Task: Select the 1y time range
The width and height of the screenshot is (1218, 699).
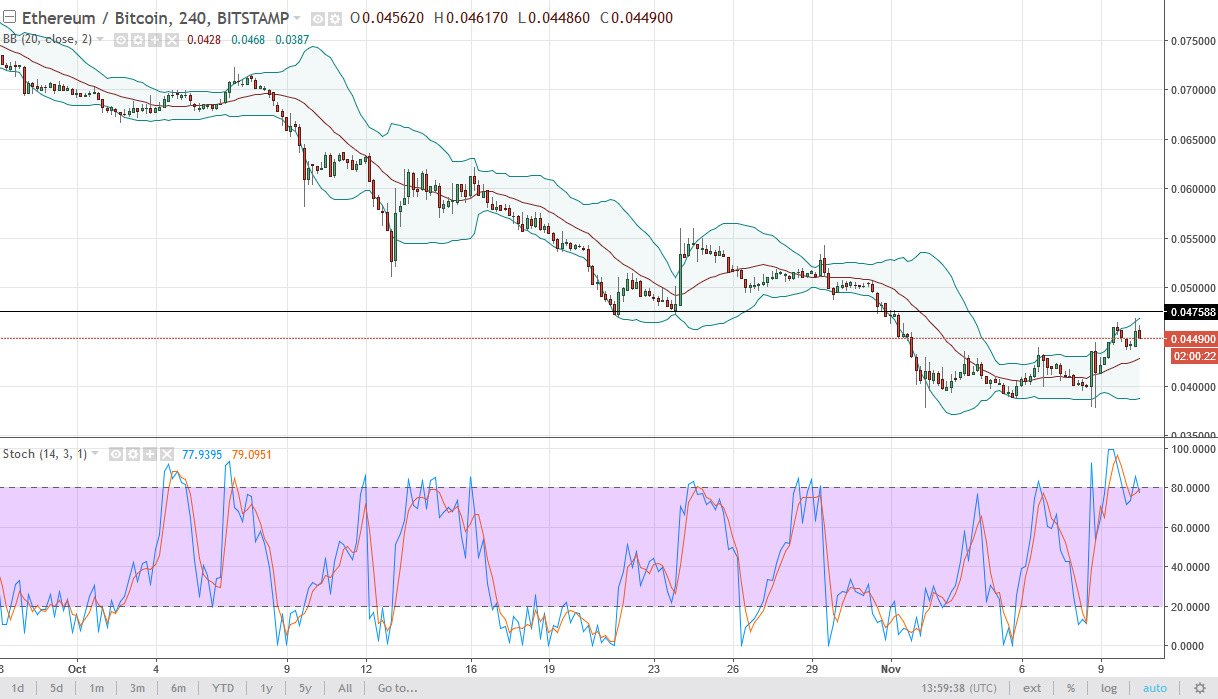Action: pyautogui.click(x=266, y=688)
